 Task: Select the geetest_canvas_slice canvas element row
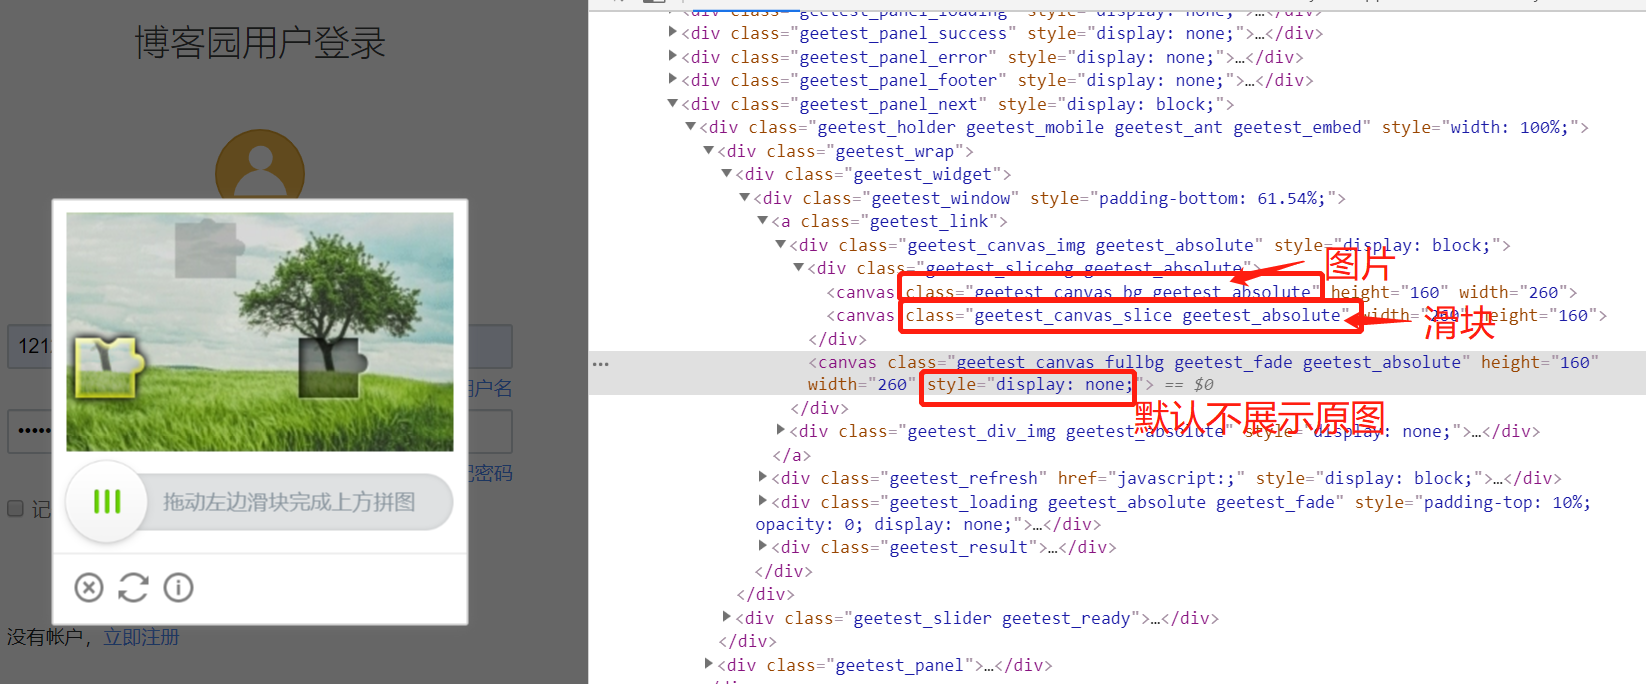click(x=1216, y=315)
